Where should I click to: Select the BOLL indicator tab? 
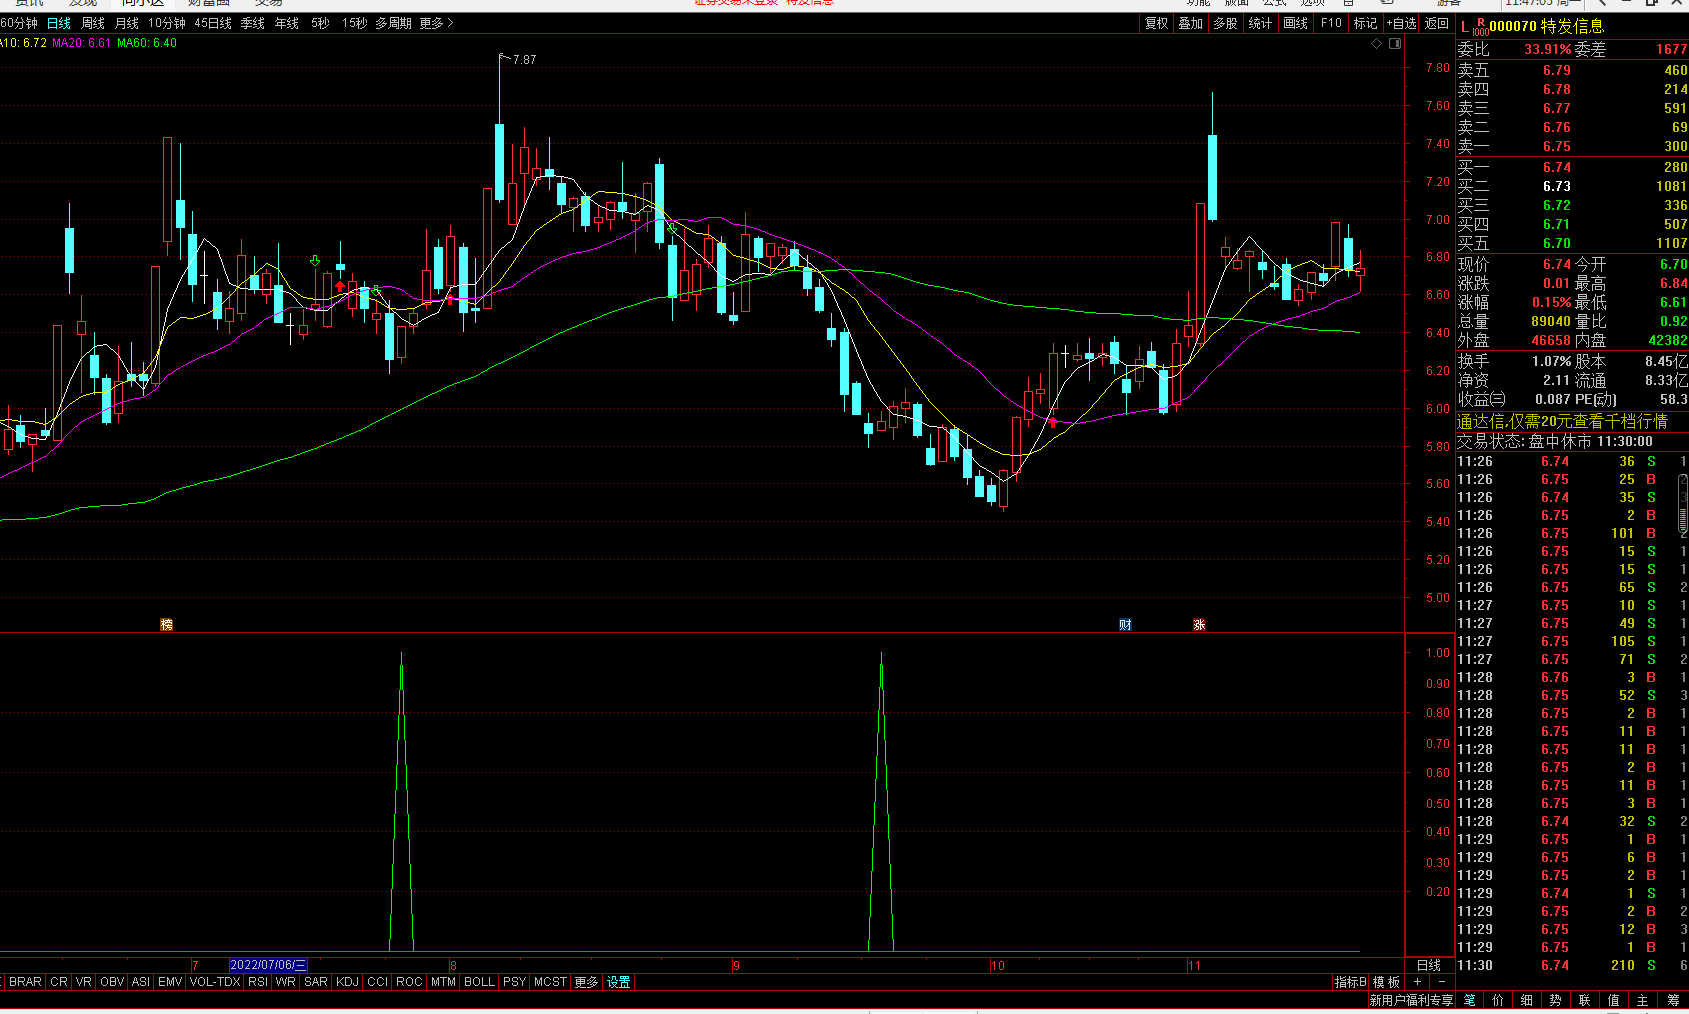coord(479,982)
